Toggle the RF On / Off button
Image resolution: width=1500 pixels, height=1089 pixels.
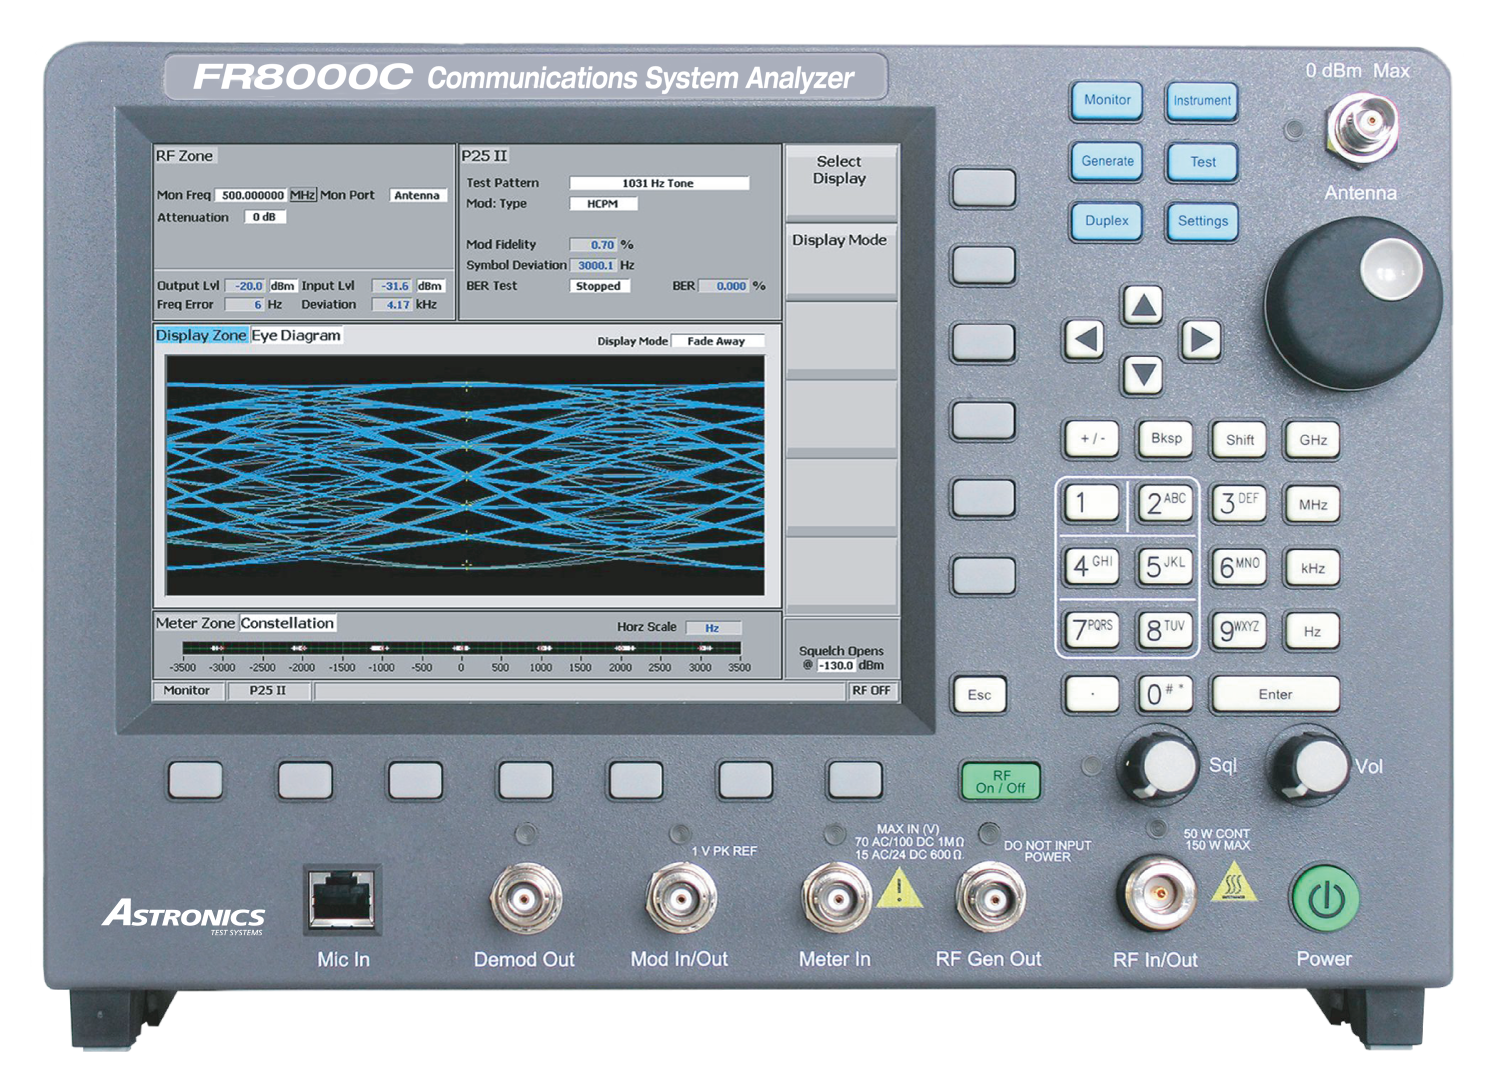(x=1000, y=781)
